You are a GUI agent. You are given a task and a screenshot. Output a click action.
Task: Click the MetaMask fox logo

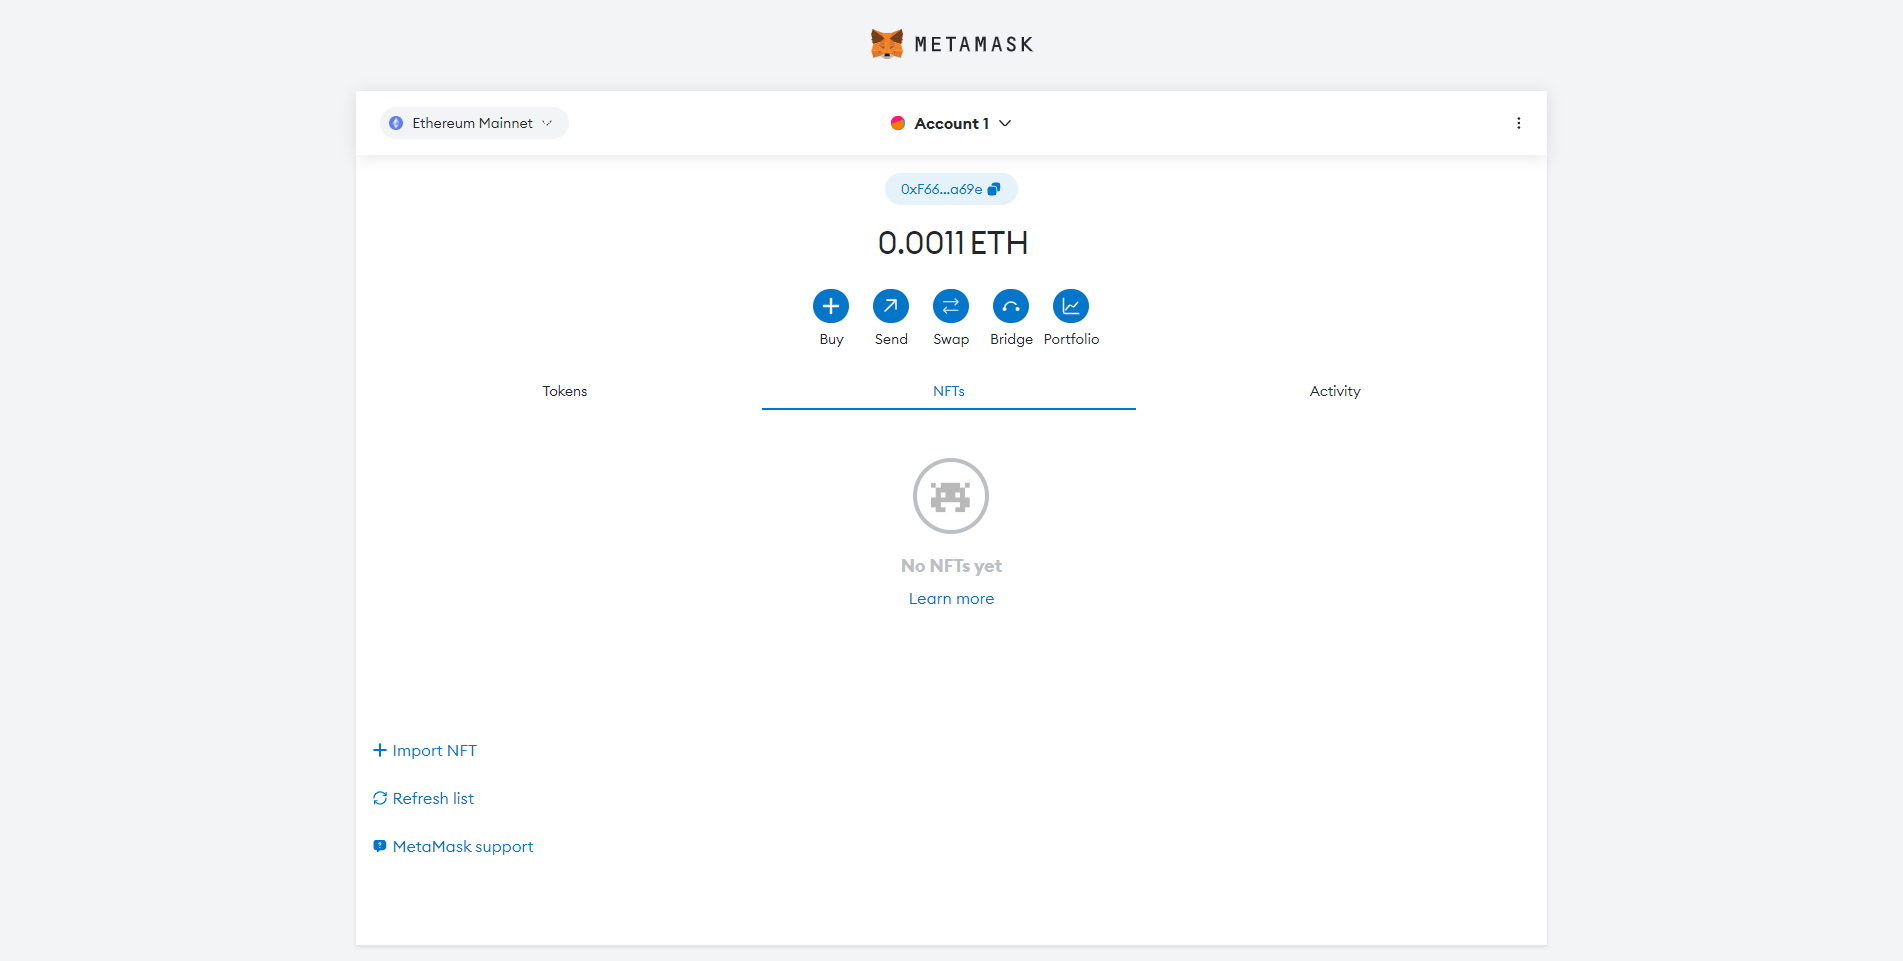pos(887,44)
